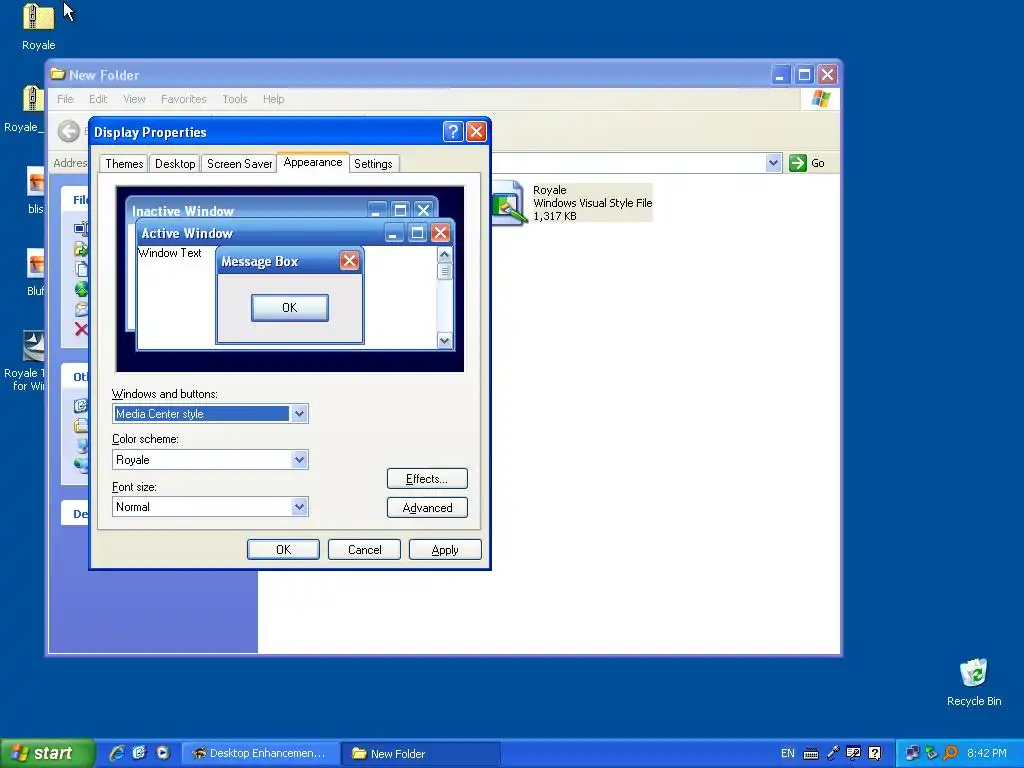Switch to Desktop Enhancements taskbar button
Viewport: 1024px width, 768px height.
[x=260, y=754]
